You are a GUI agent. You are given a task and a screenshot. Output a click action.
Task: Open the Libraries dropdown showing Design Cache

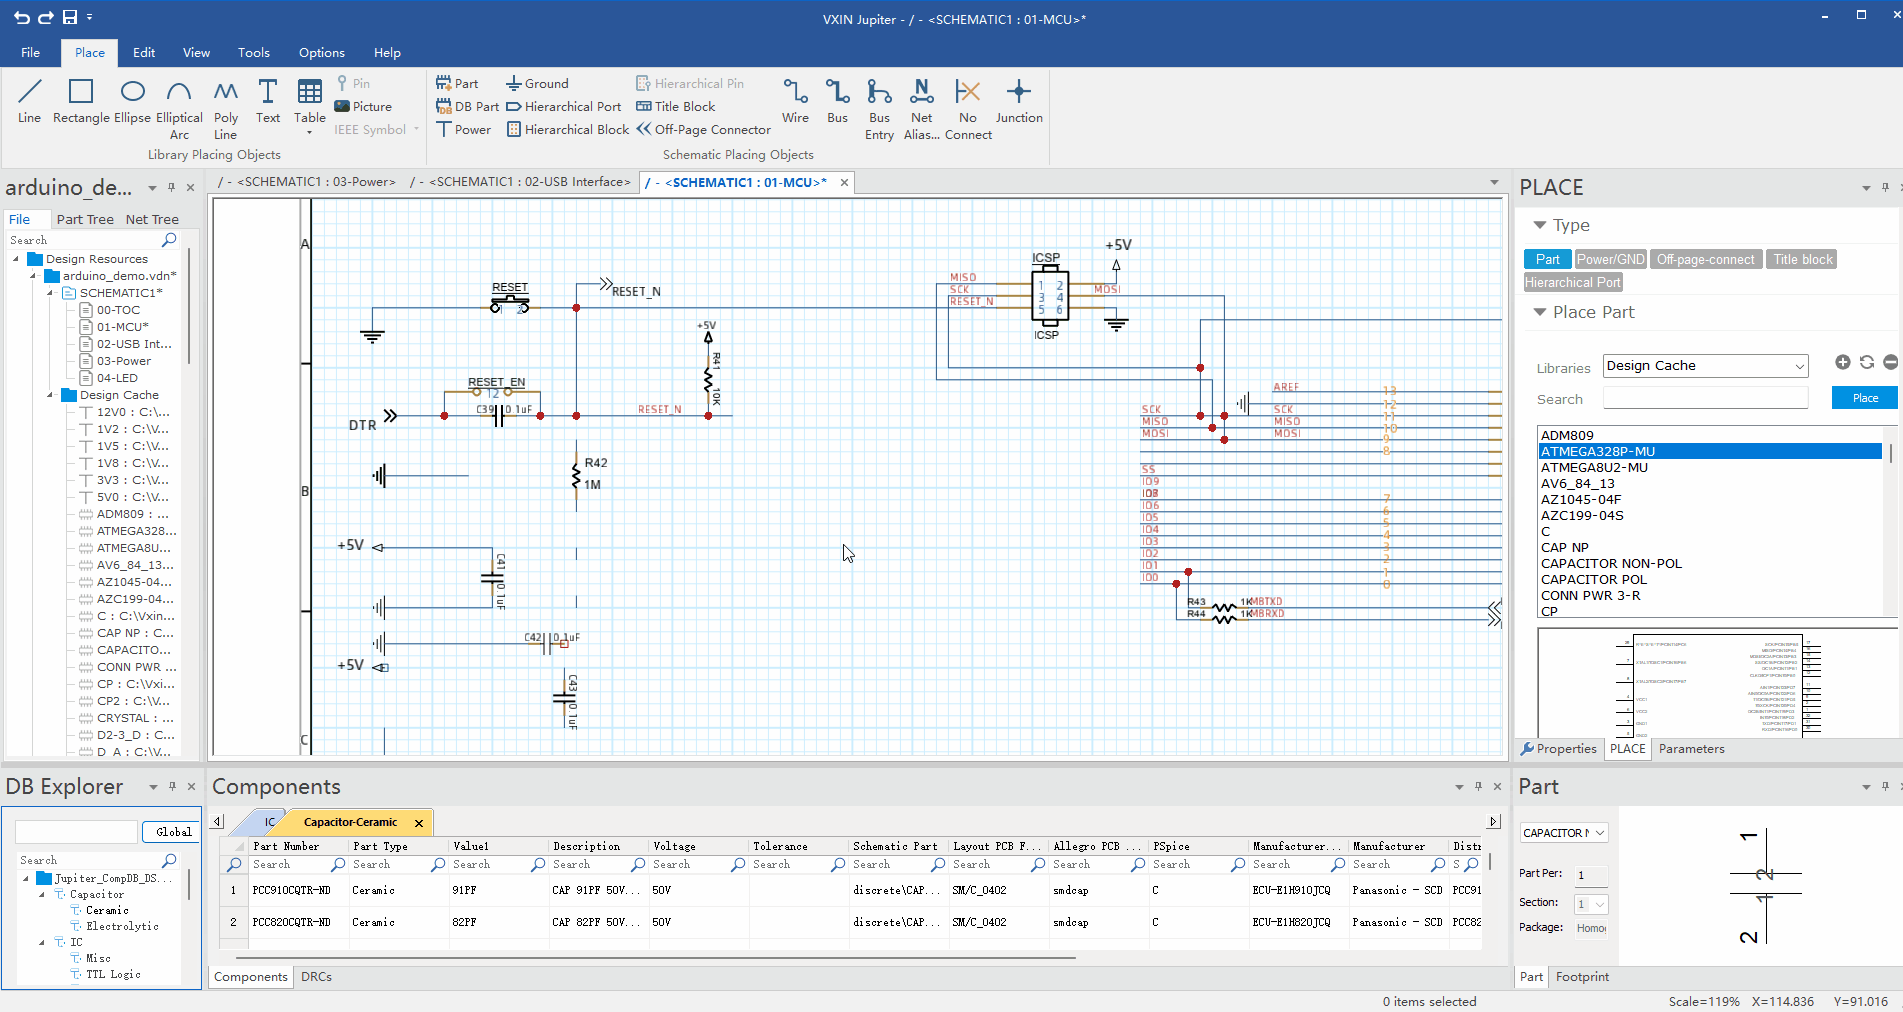(1705, 366)
